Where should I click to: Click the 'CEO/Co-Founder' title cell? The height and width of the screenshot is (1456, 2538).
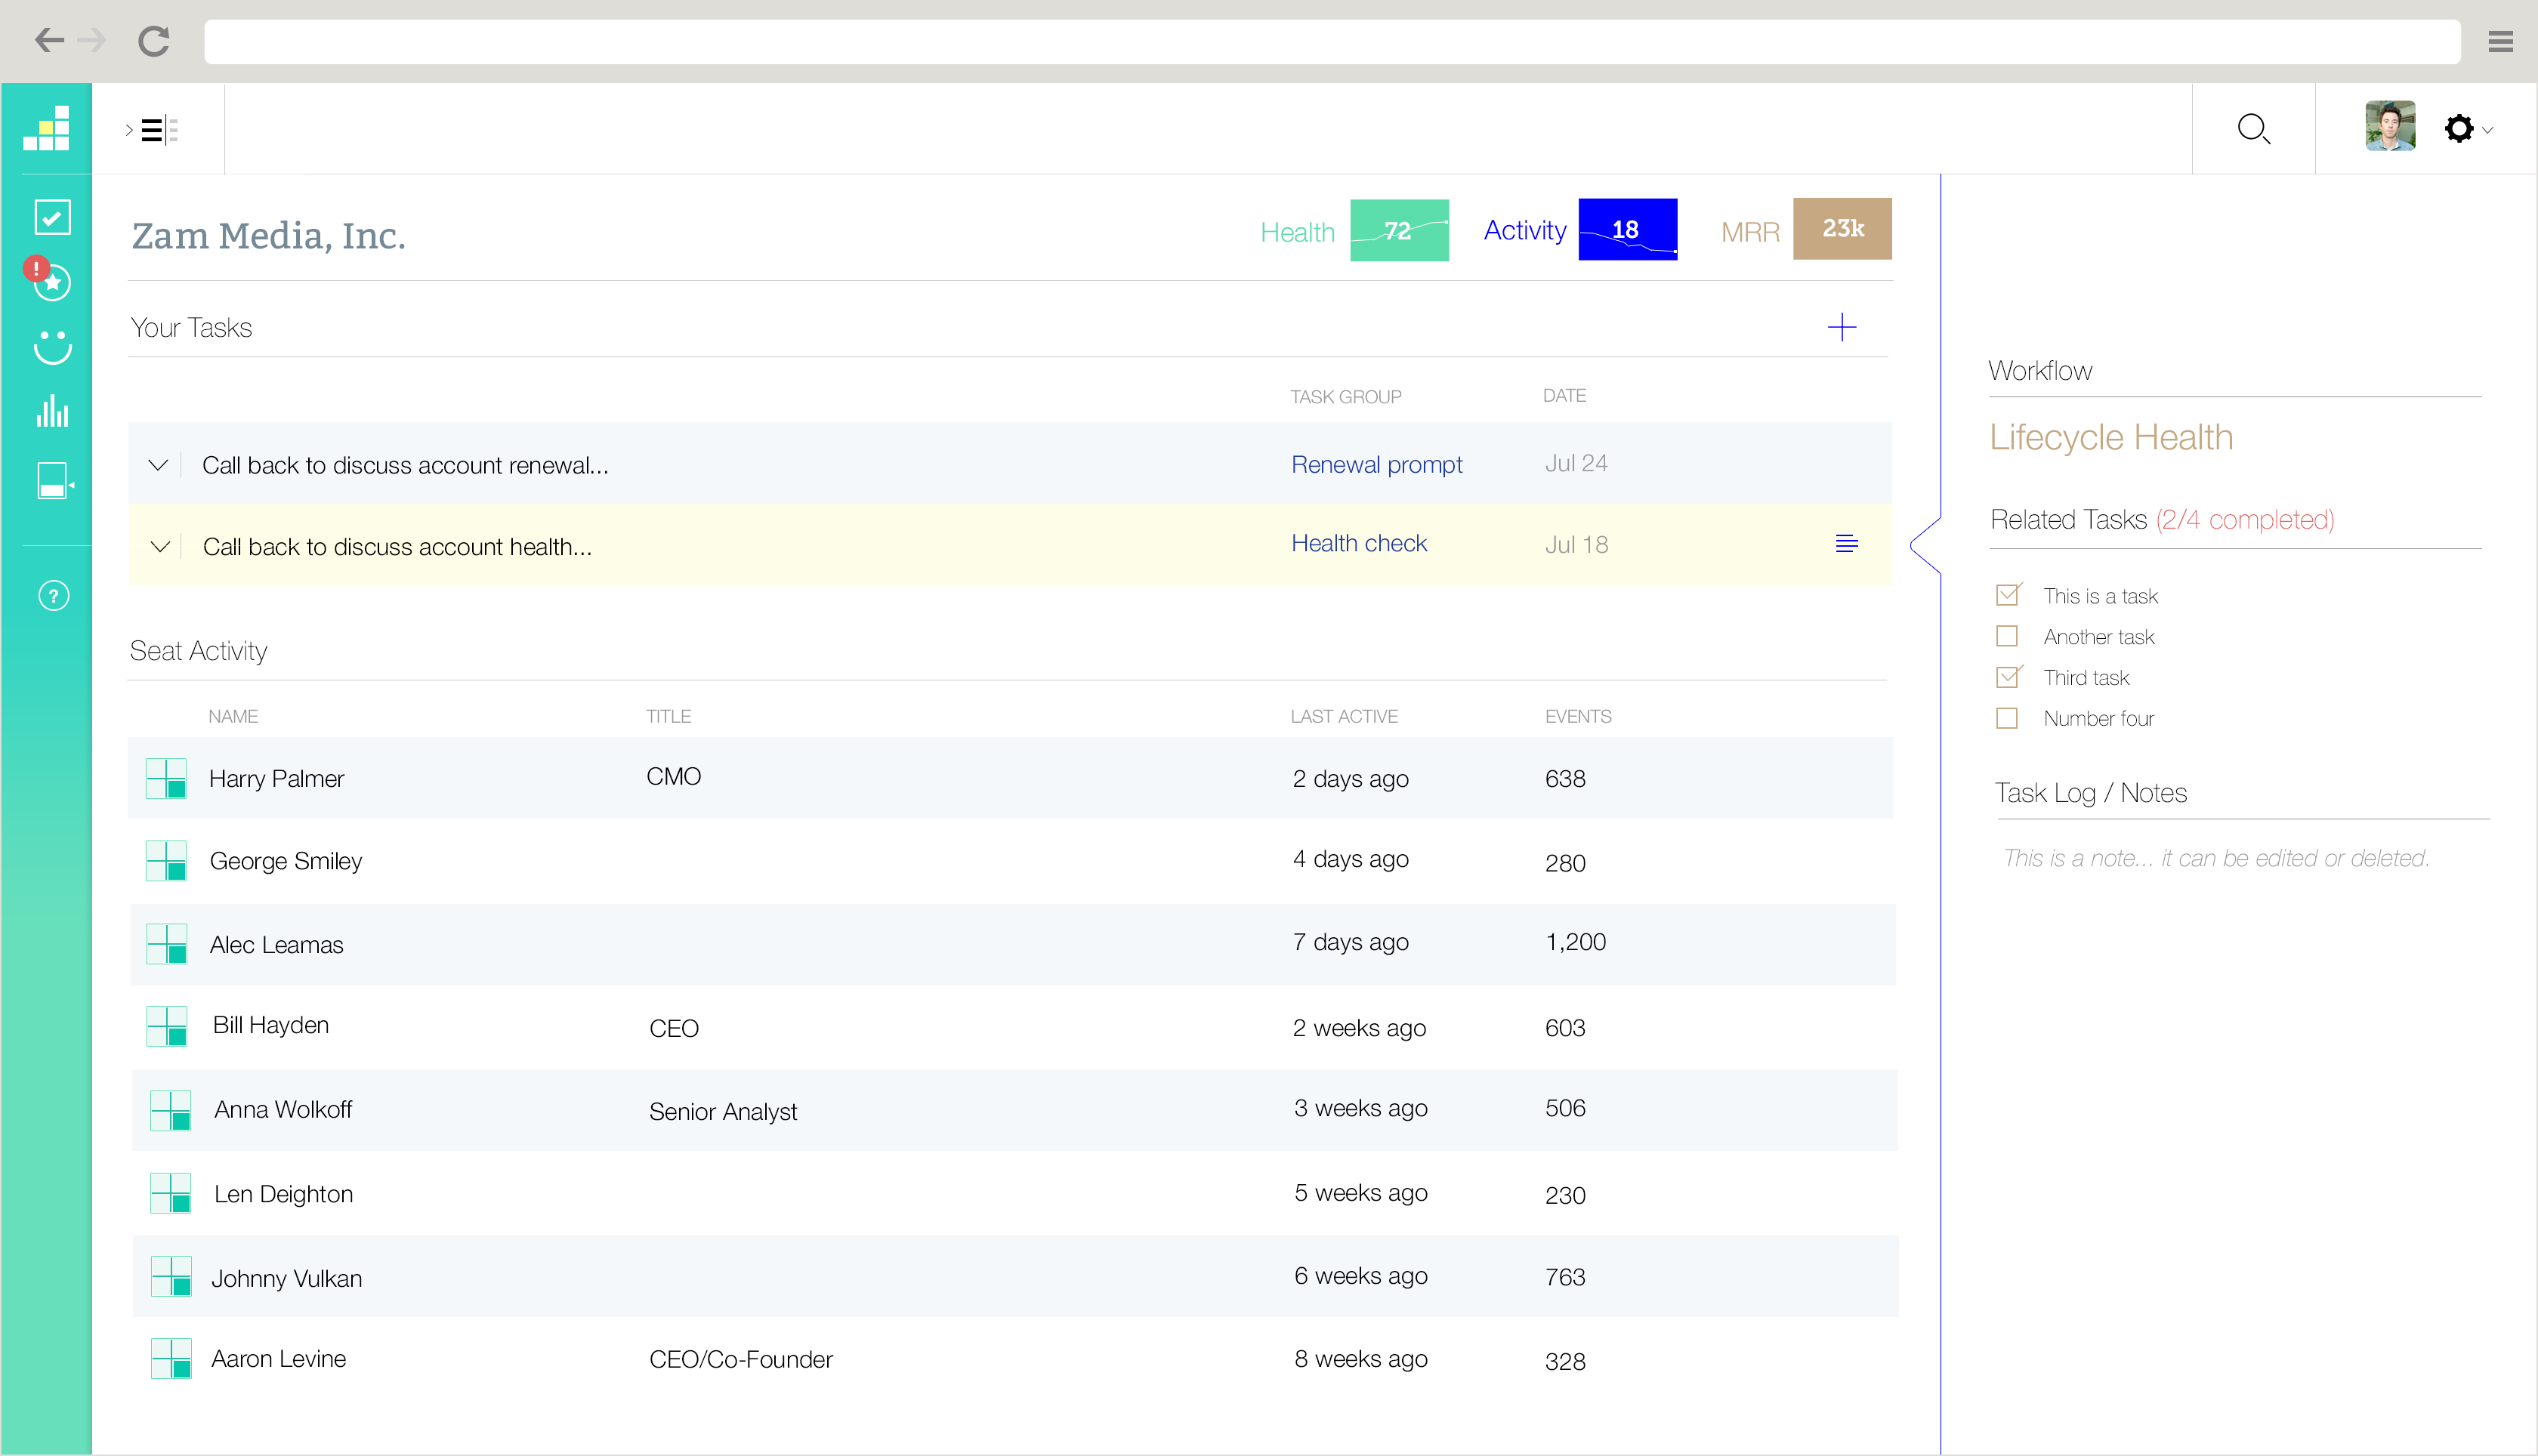[741, 1359]
